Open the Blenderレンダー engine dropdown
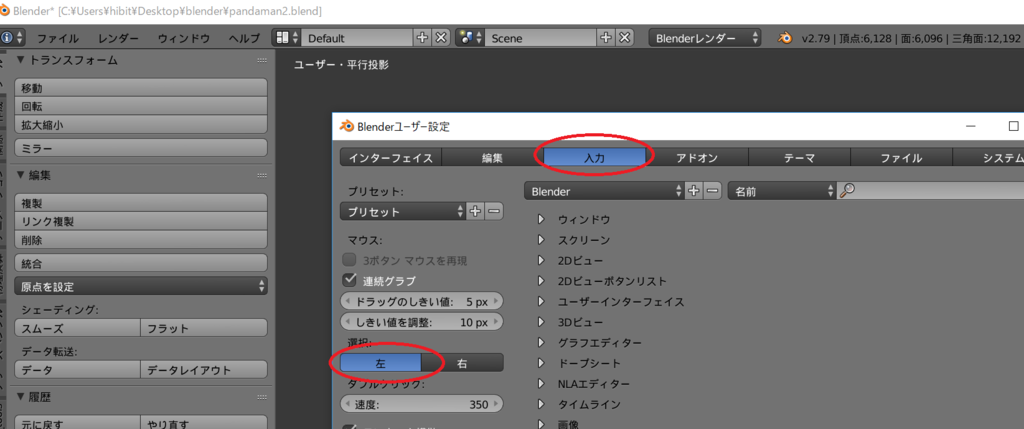Viewport: 1024px width, 429px height. point(705,38)
